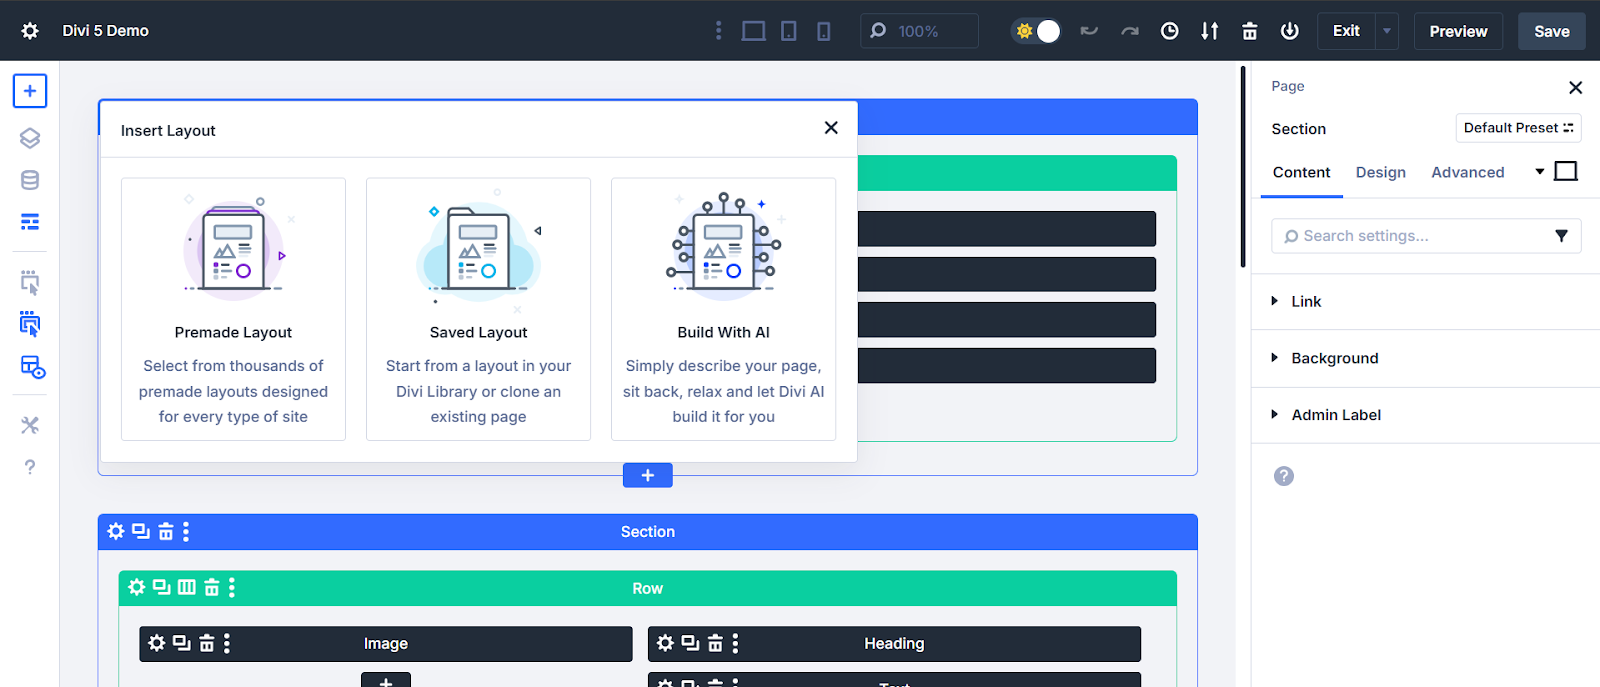Choose the Build With AI card

[x=723, y=309]
